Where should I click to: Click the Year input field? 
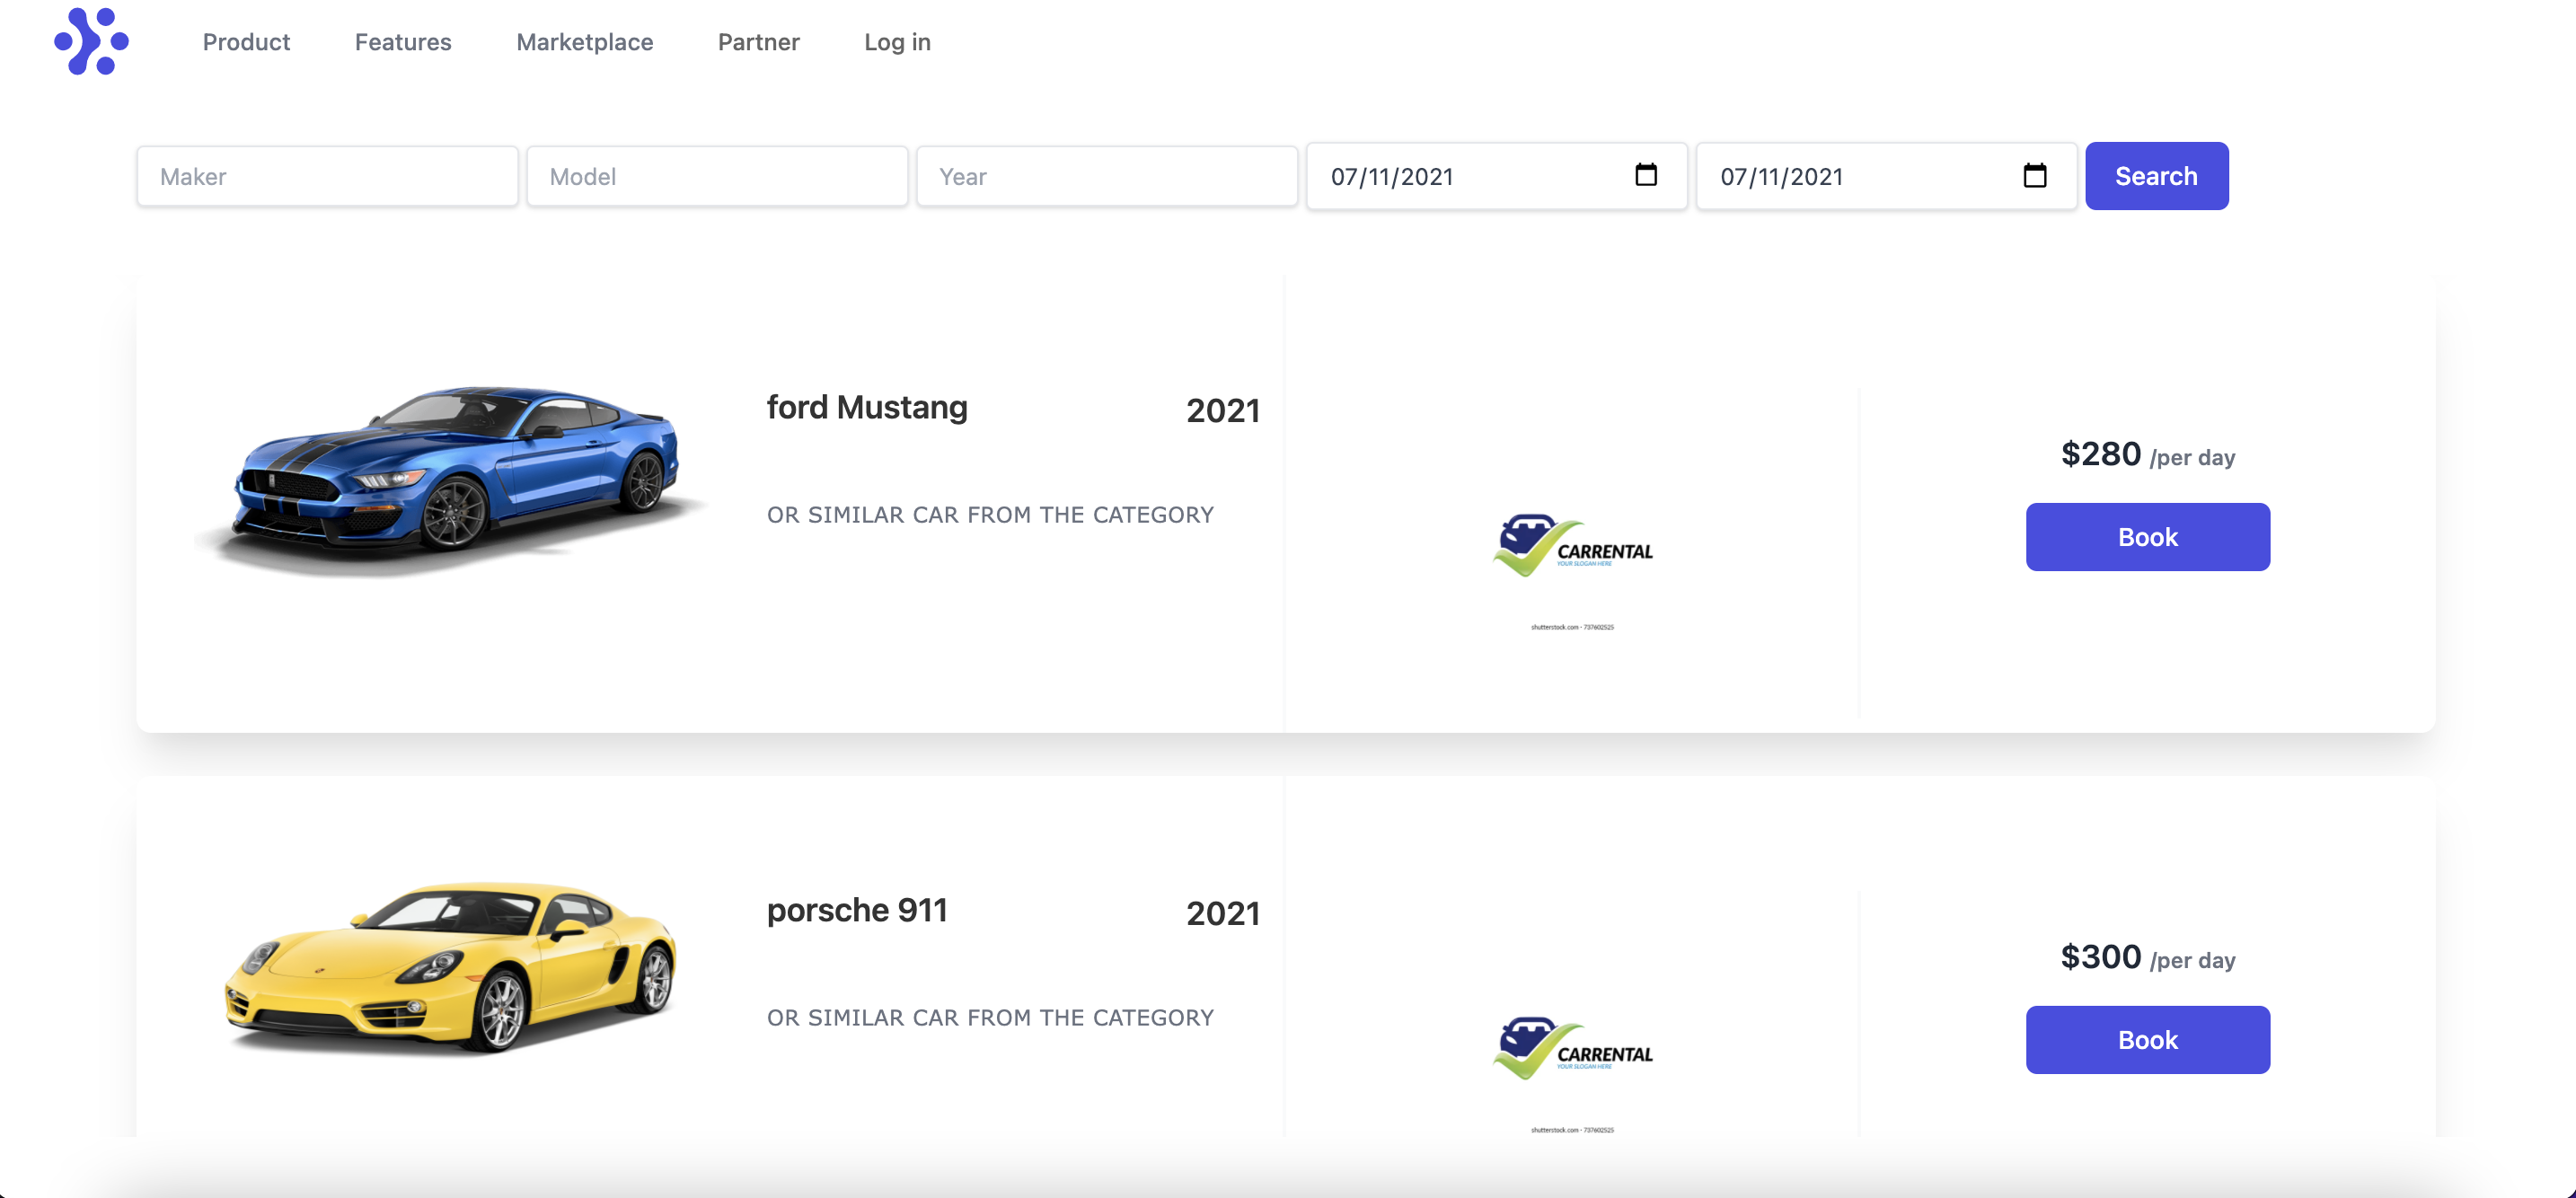click(1107, 176)
